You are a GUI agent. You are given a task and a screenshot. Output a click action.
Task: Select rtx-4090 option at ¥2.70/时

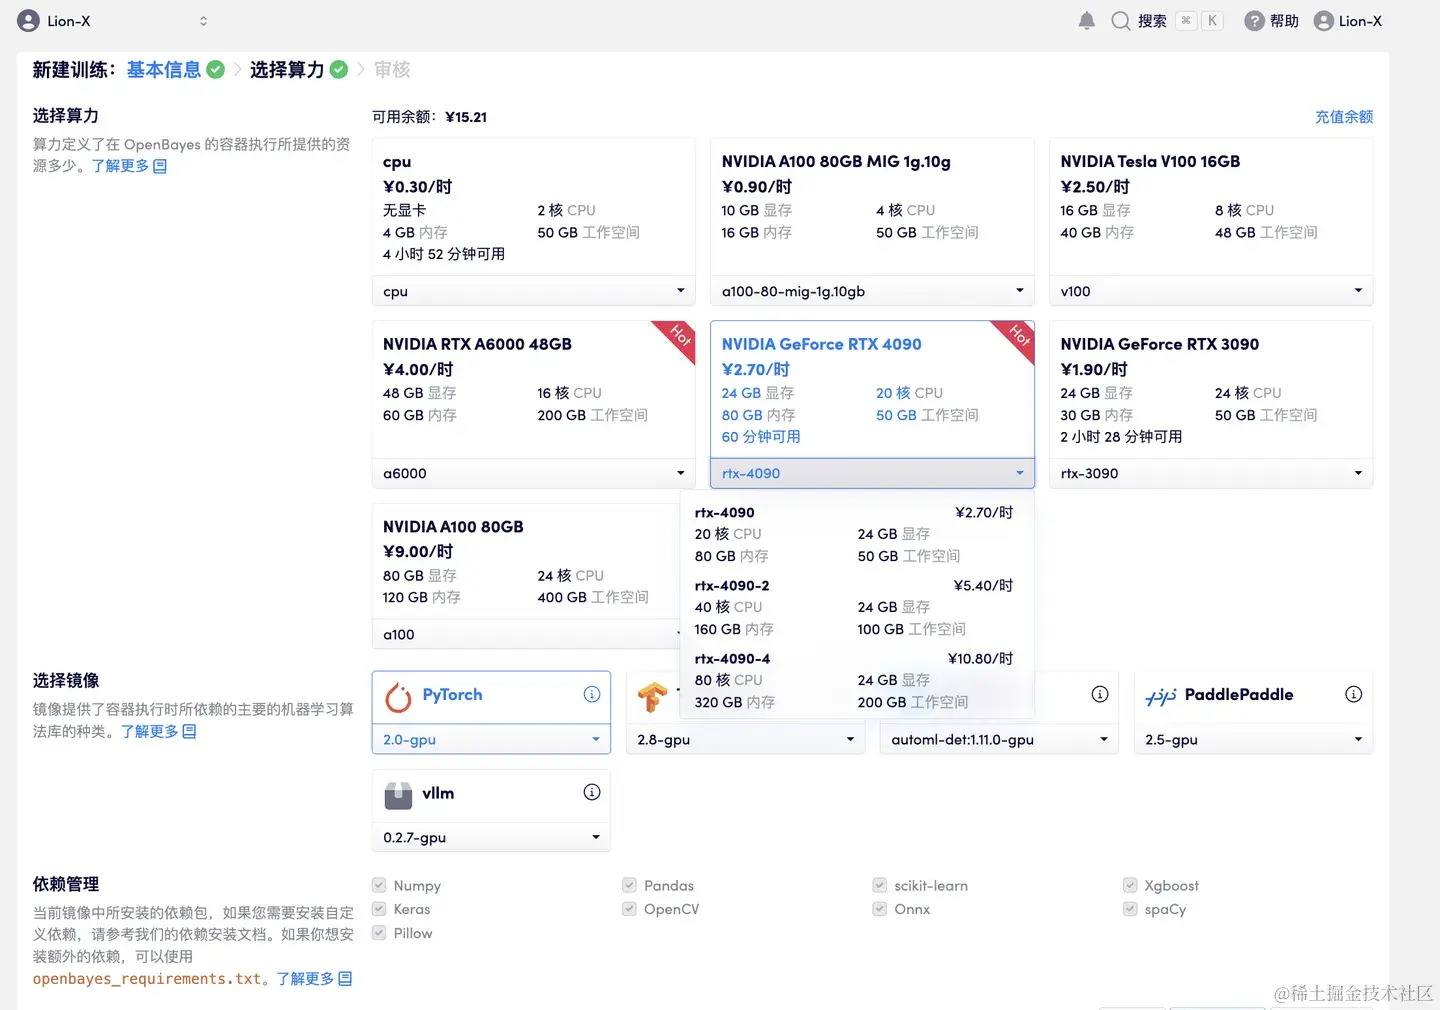tap(856, 534)
